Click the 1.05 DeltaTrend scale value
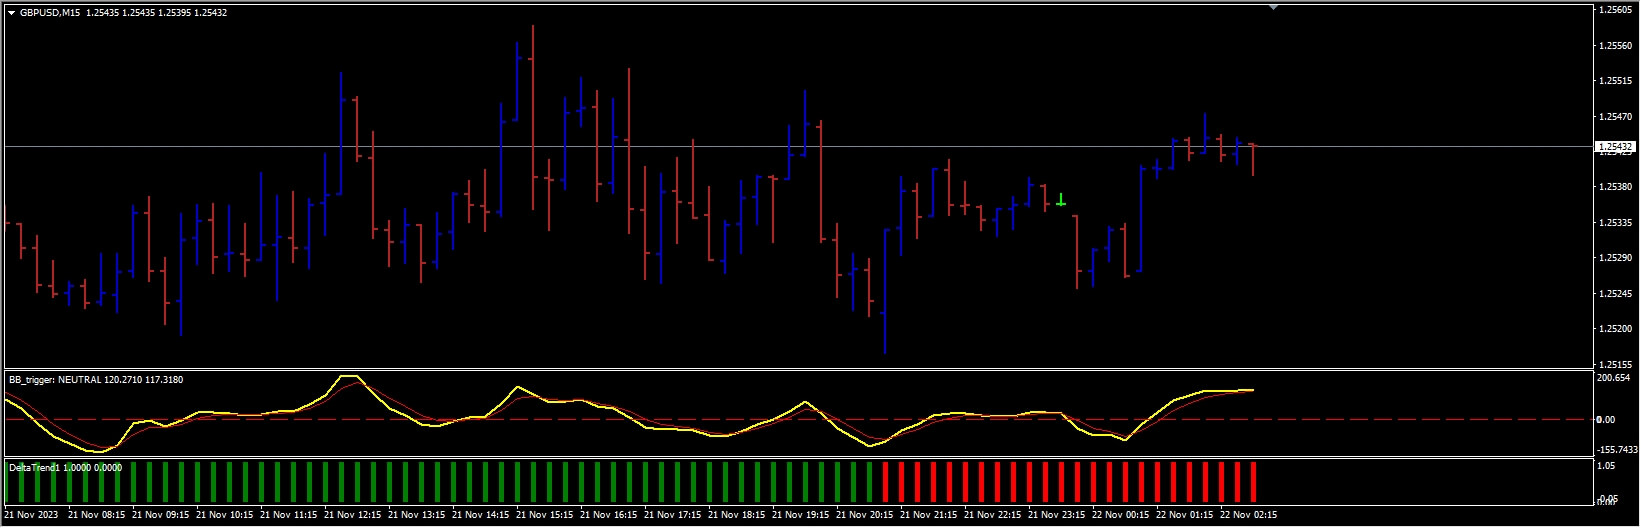1641x528 pixels. click(1608, 466)
